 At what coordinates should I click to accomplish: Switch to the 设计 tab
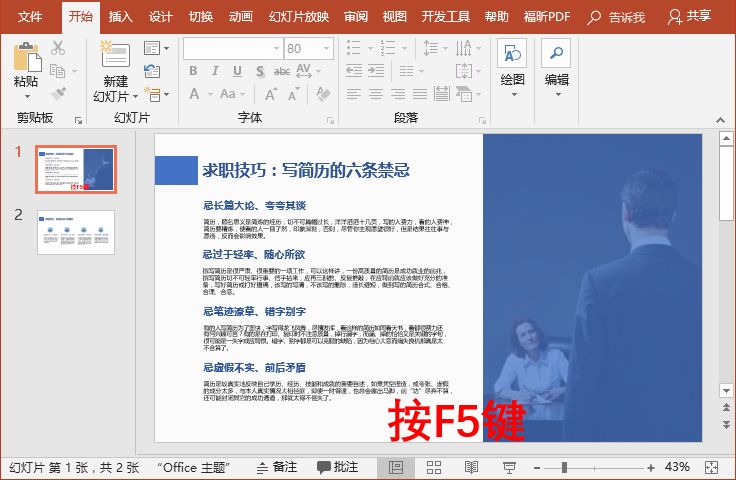[x=161, y=17]
